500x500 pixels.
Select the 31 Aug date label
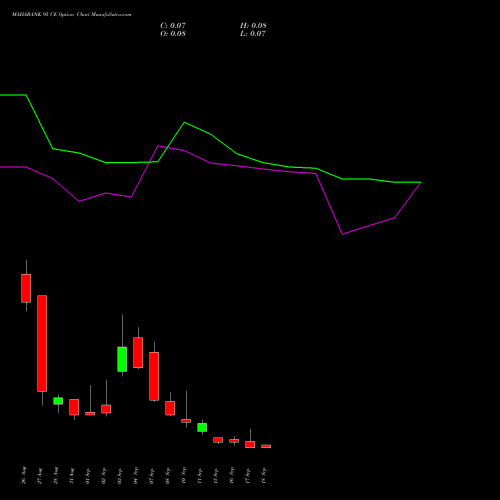(x=72, y=475)
